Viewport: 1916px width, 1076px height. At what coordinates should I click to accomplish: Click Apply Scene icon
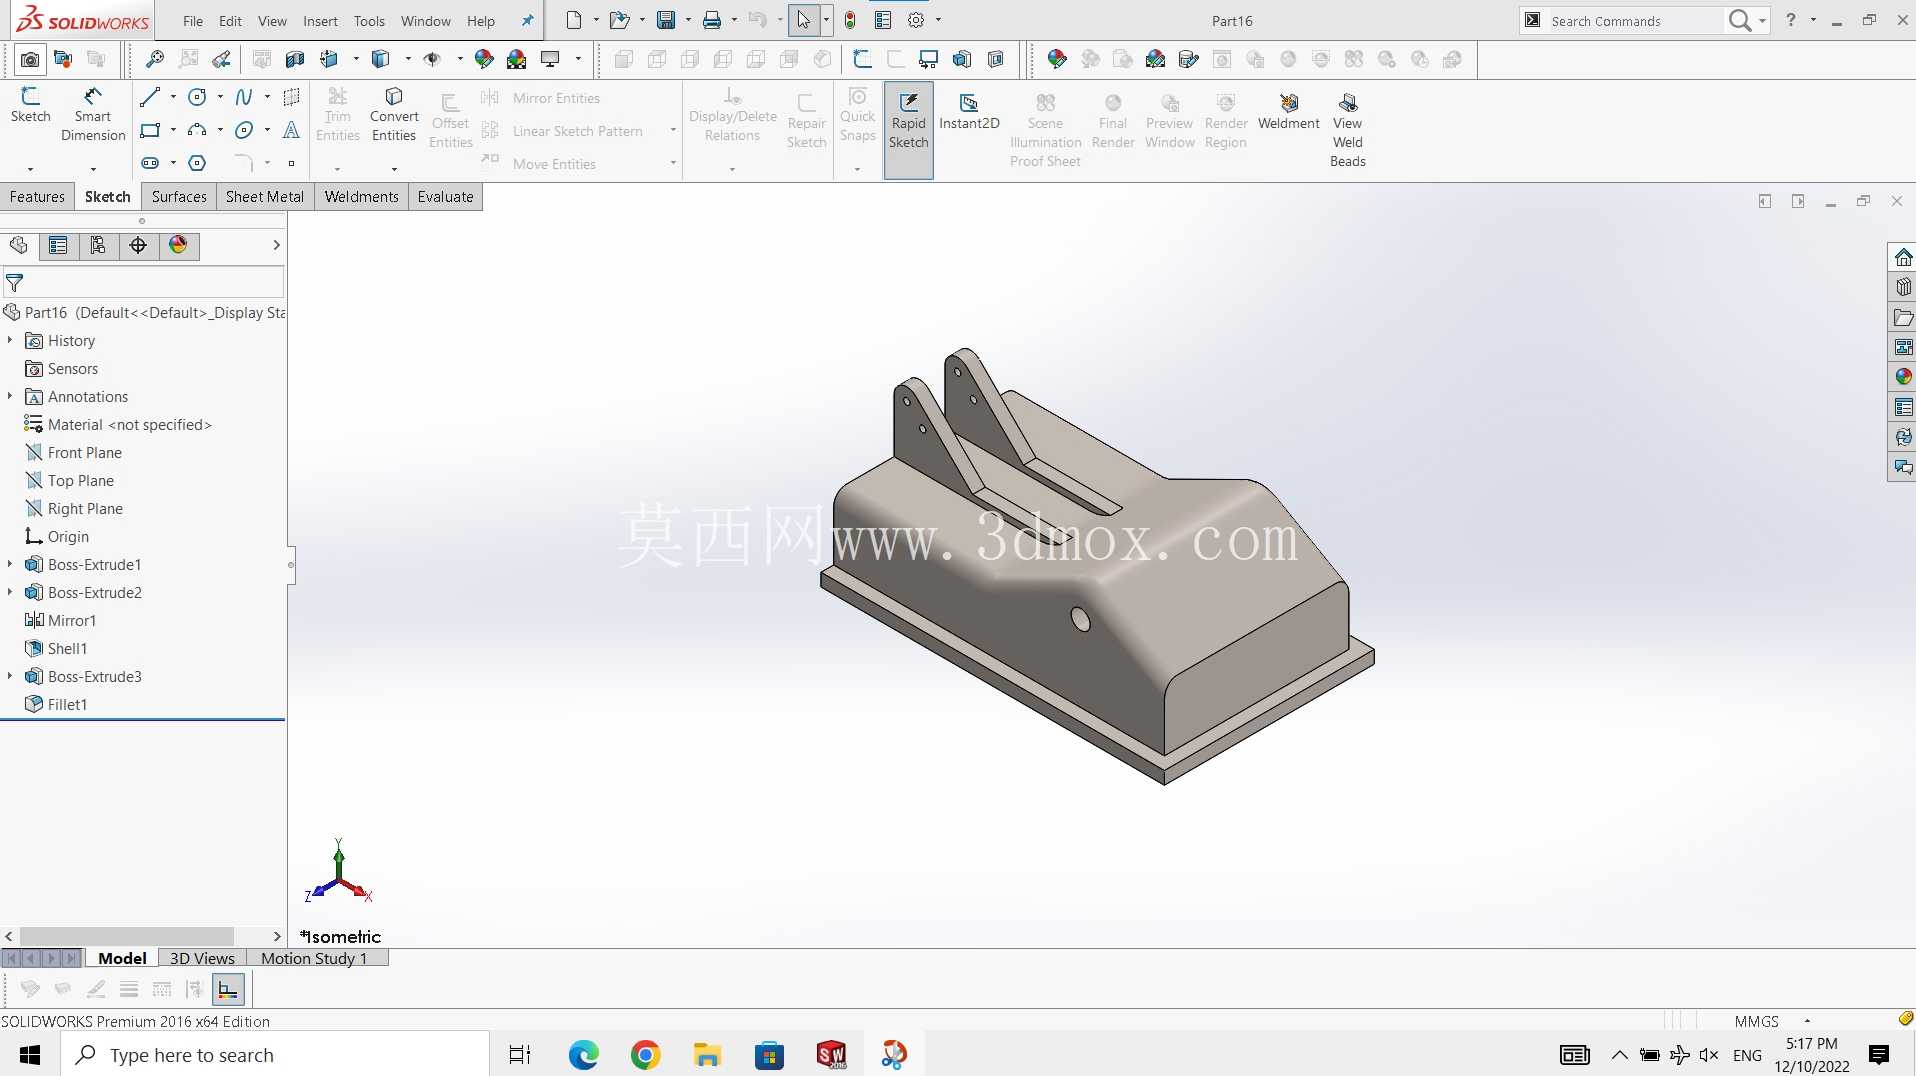point(517,60)
